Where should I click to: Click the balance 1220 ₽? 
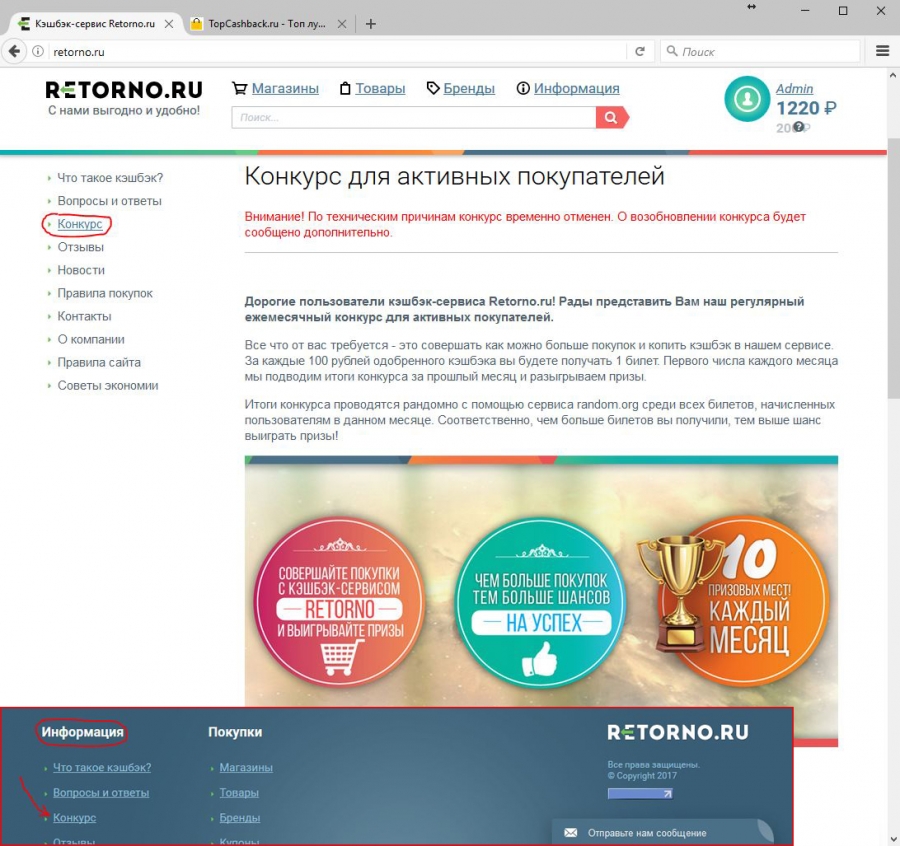point(806,108)
